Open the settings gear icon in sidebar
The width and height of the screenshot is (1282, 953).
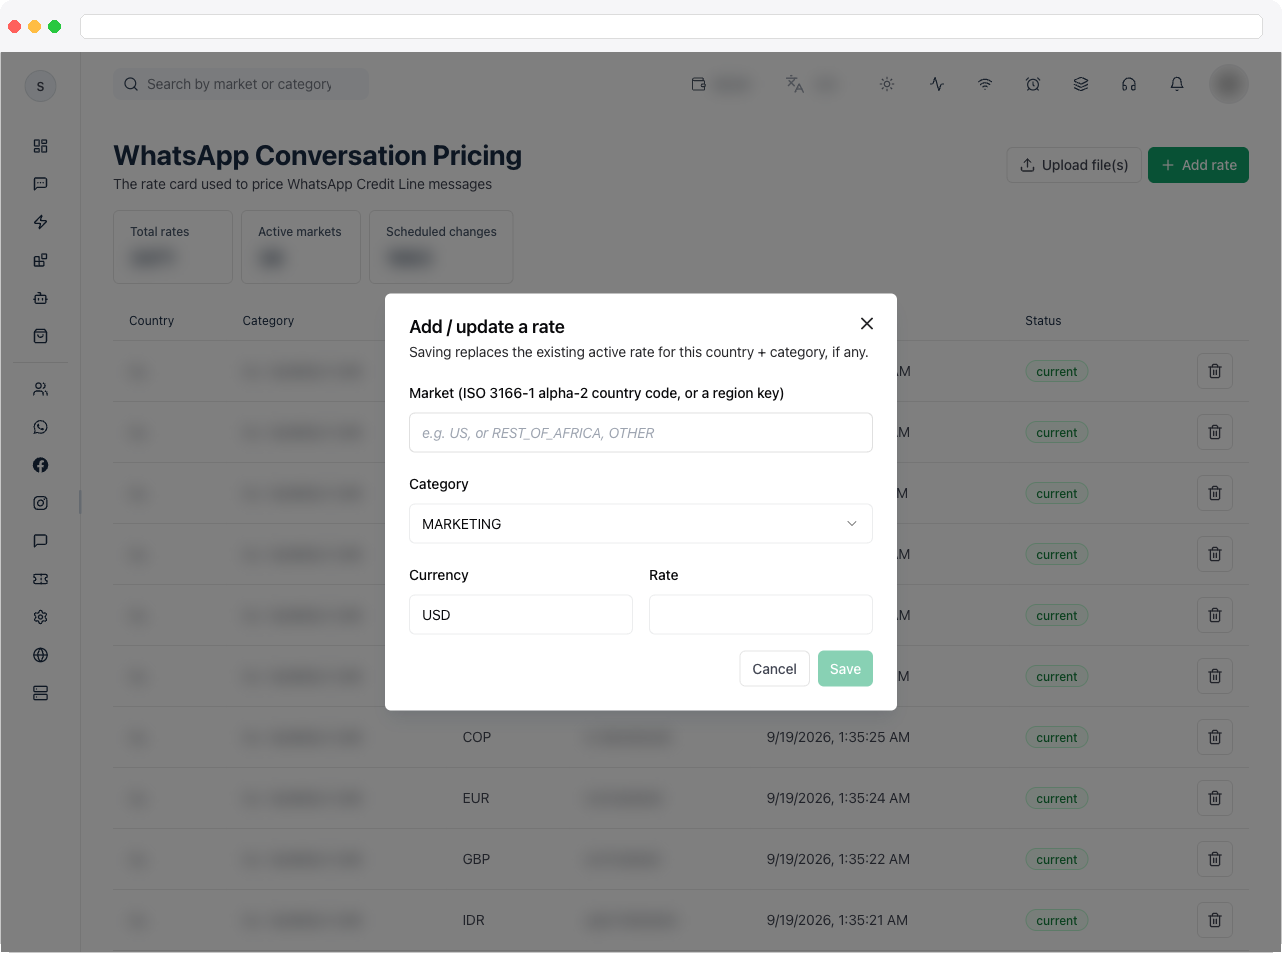(40, 617)
